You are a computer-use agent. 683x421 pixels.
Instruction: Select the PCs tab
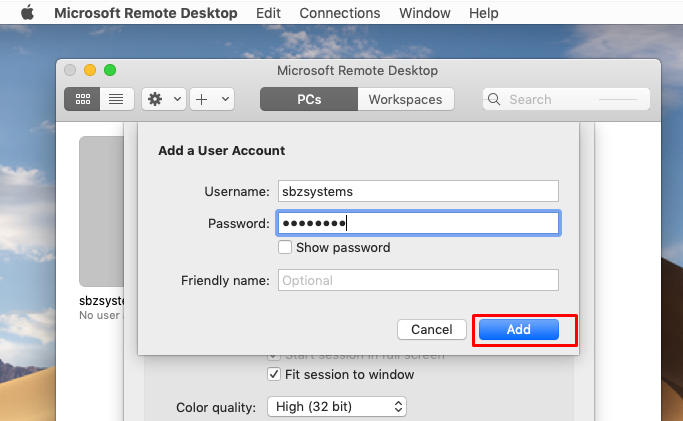click(x=309, y=99)
